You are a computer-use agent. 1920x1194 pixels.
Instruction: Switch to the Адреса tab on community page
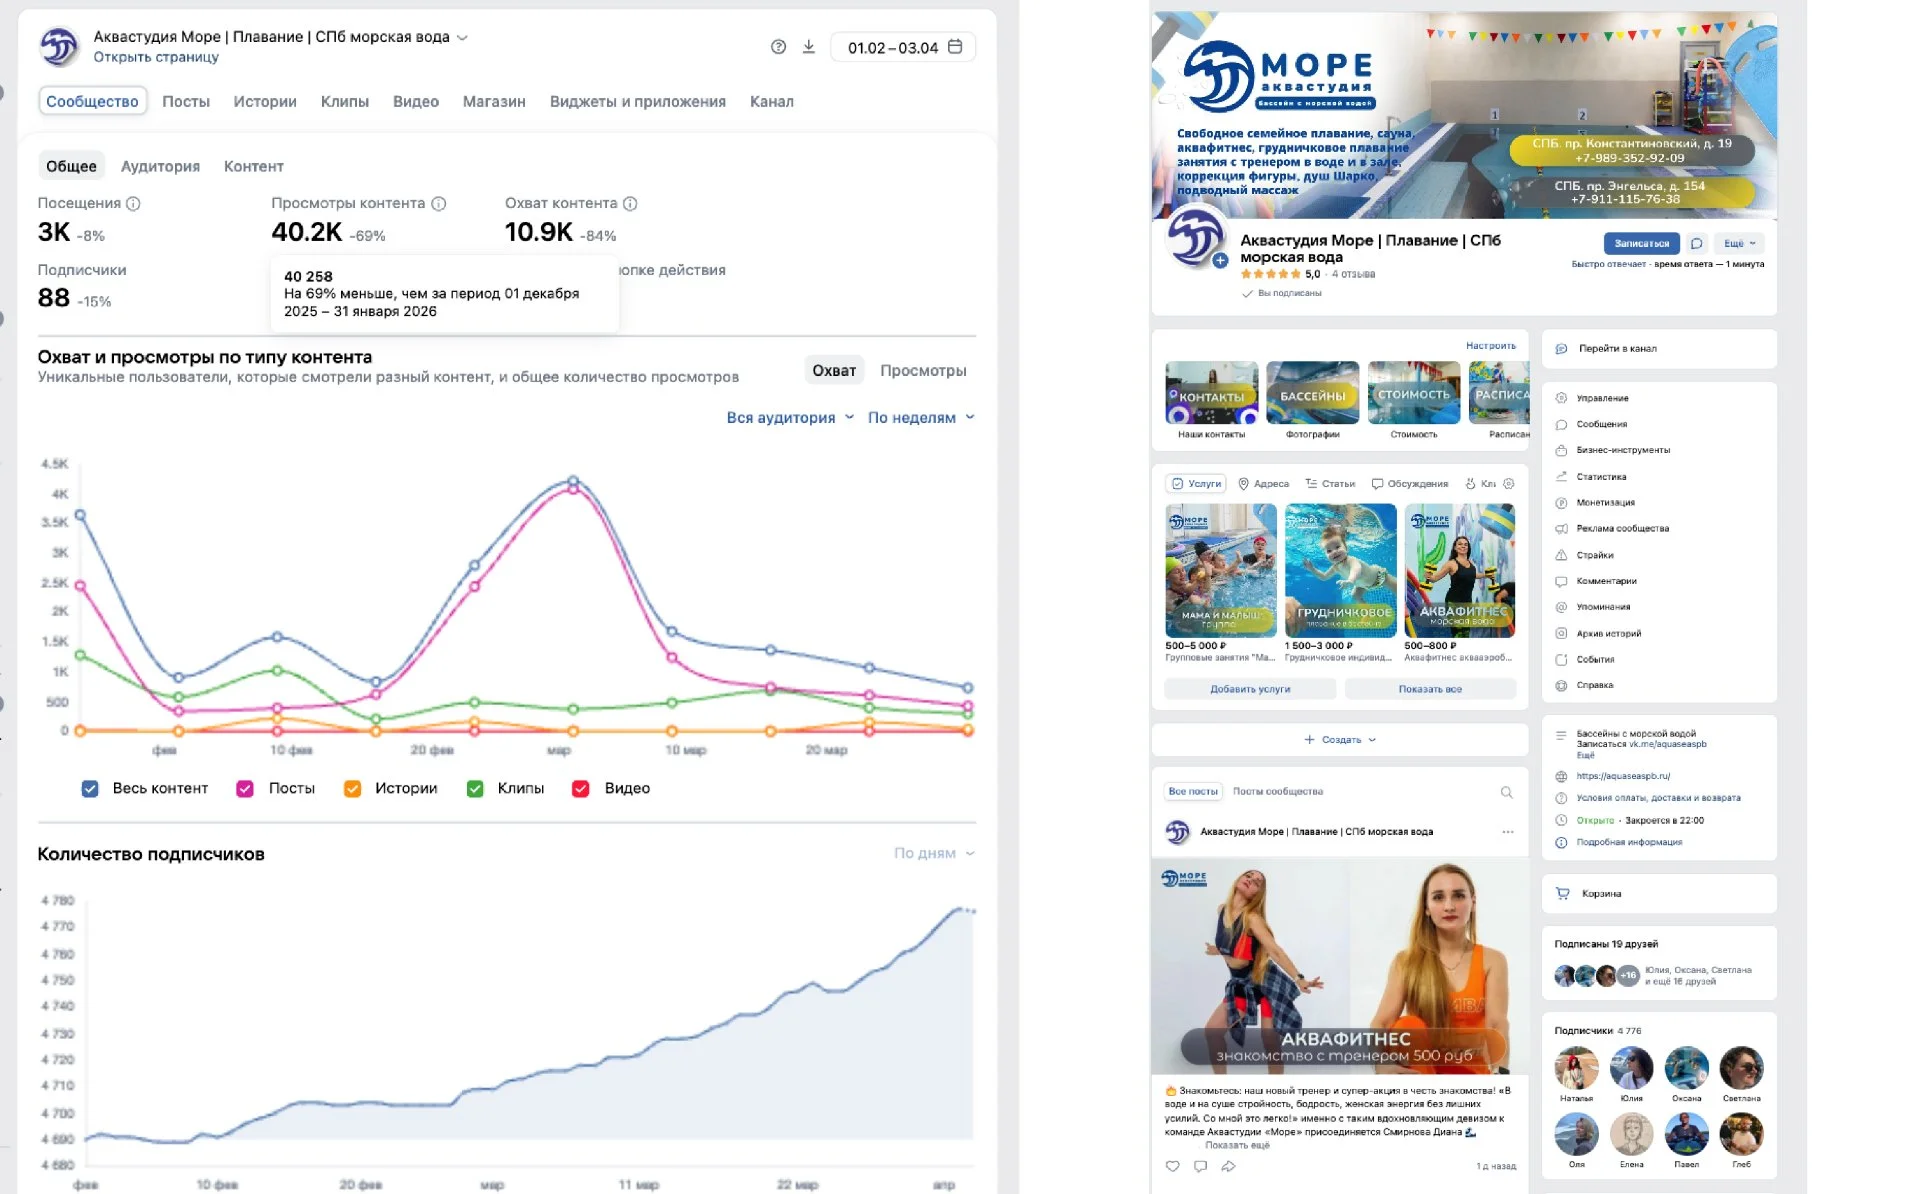click(x=1263, y=484)
